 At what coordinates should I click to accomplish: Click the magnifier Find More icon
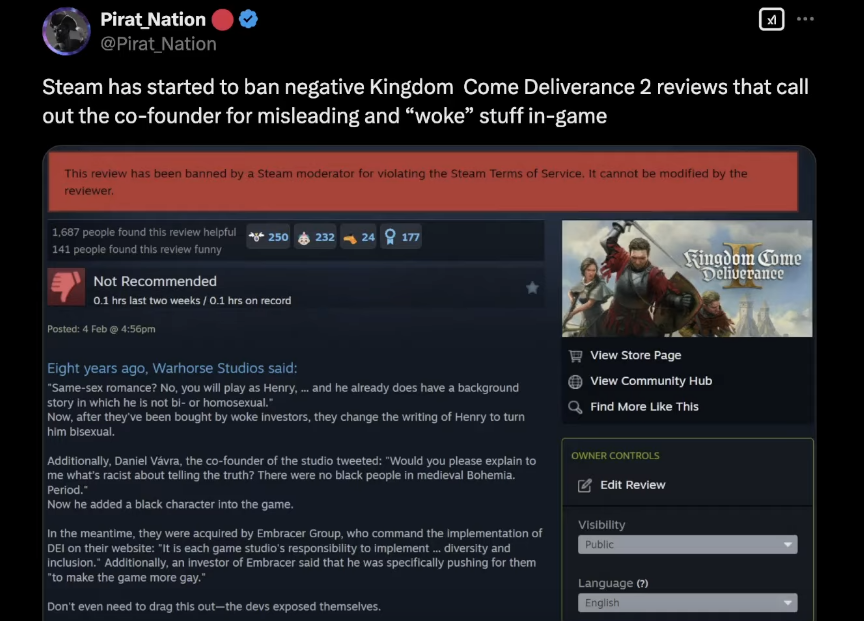click(x=575, y=407)
